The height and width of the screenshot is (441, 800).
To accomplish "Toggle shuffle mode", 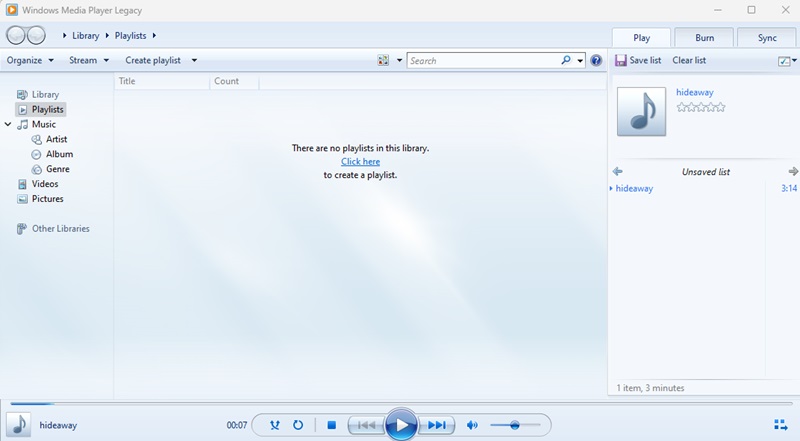I will 275,425.
